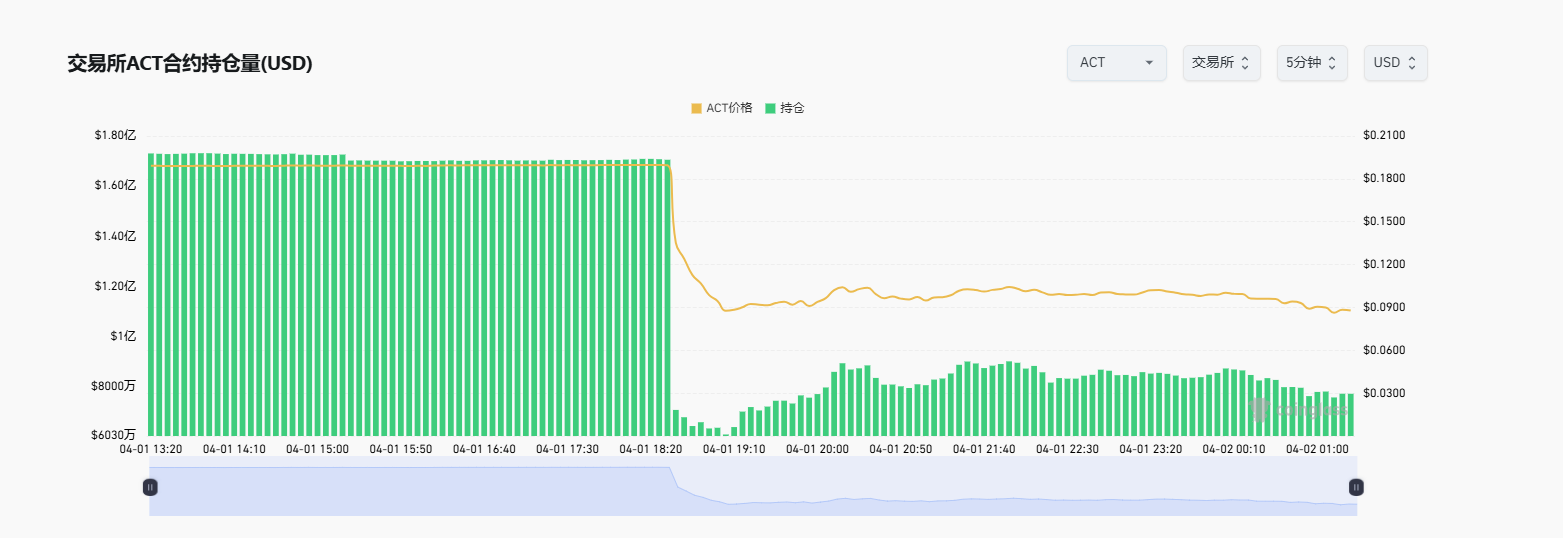Click the caret arrow in ACT selector
This screenshot has width=1563, height=538.
tap(1149, 63)
